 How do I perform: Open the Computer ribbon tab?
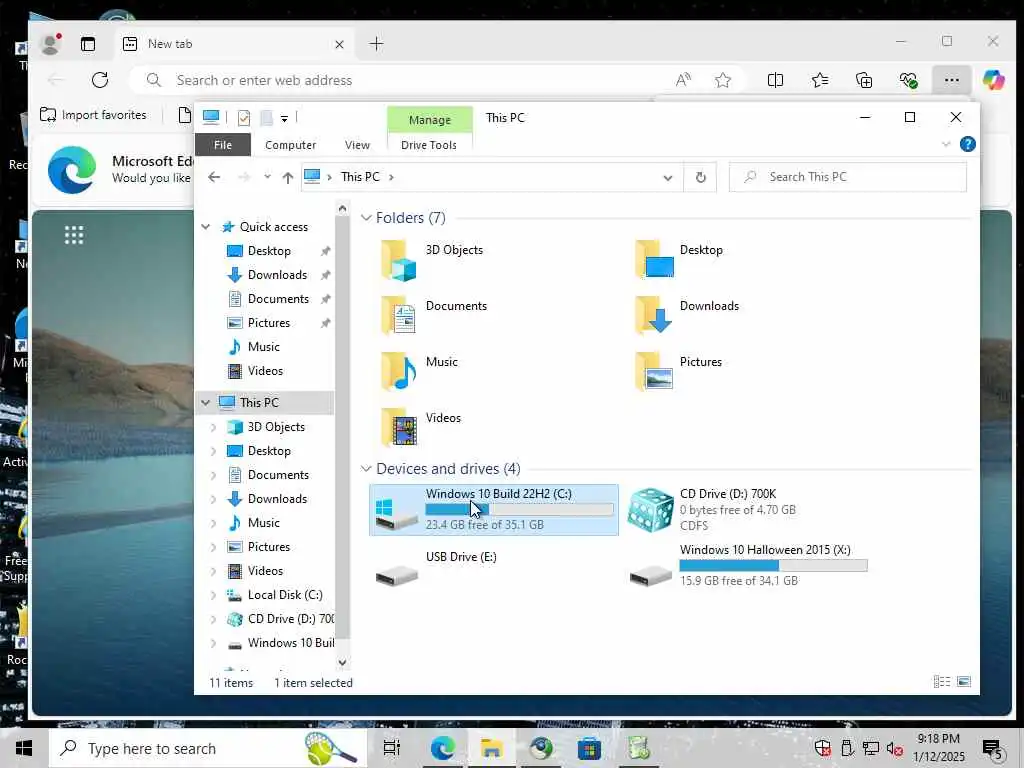(x=290, y=145)
